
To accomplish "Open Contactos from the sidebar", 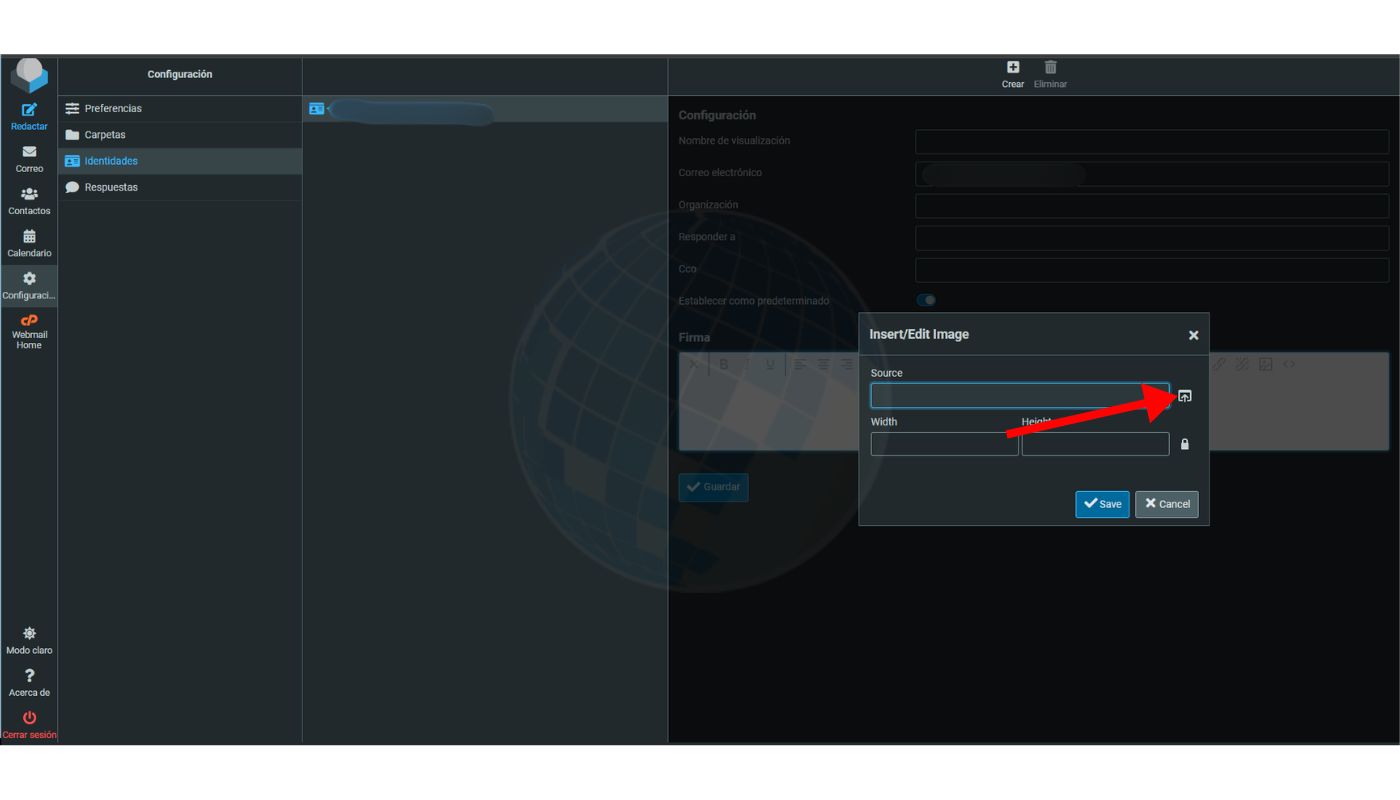I will [29, 195].
